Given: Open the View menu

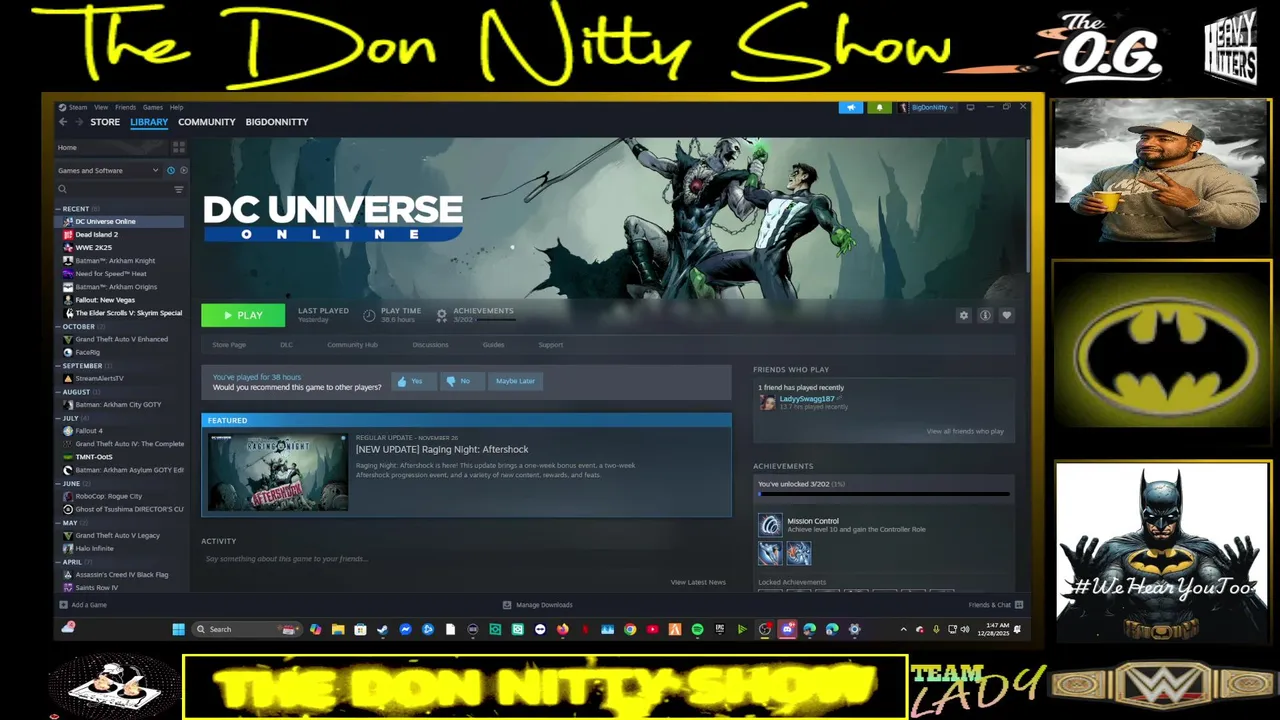Looking at the screenshot, I should tap(101, 107).
